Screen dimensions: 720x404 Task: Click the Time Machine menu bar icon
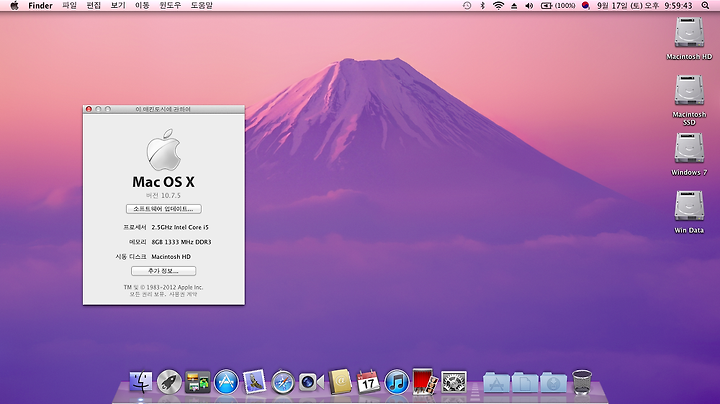tap(467, 6)
